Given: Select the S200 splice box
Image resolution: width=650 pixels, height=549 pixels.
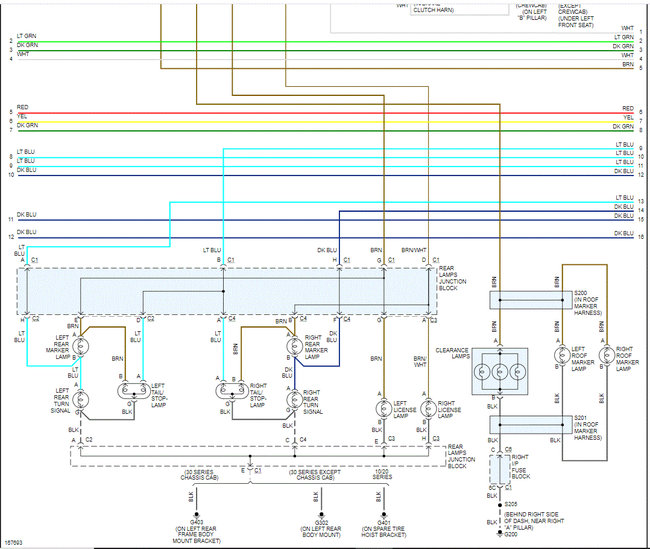Looking at the screenshot, I should pos(531,300).
